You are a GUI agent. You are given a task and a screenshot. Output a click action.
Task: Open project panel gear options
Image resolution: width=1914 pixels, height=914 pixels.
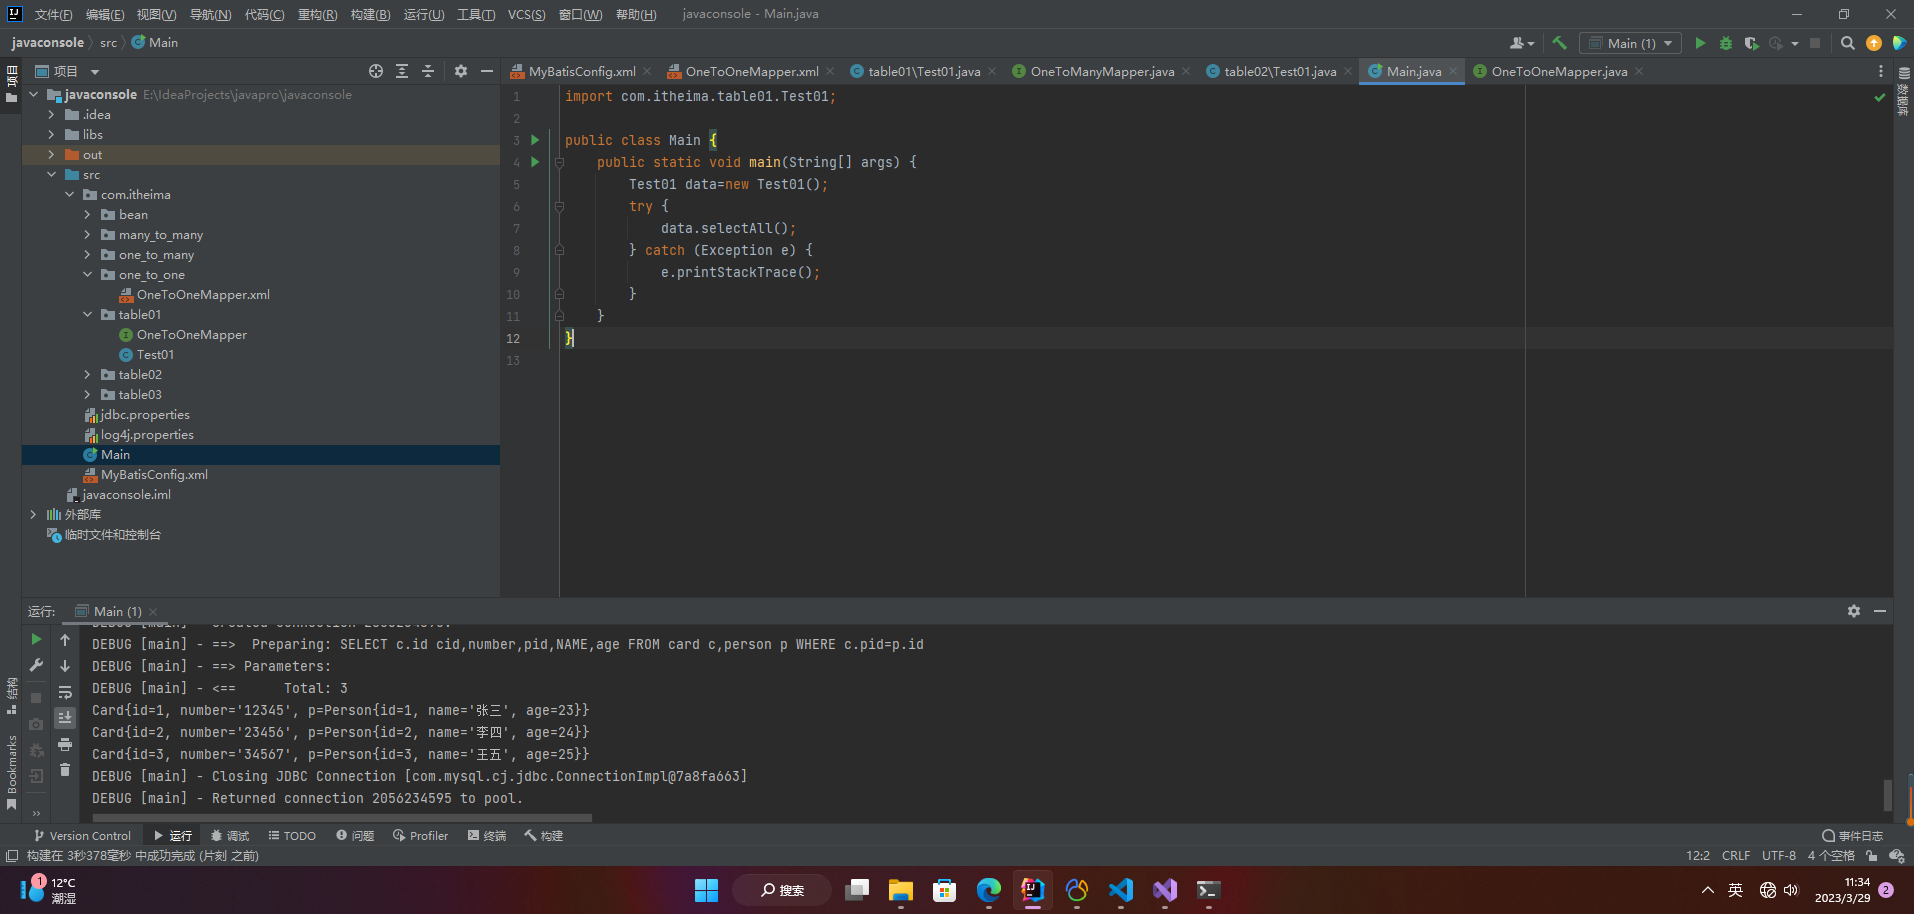(x=461, y=71)
